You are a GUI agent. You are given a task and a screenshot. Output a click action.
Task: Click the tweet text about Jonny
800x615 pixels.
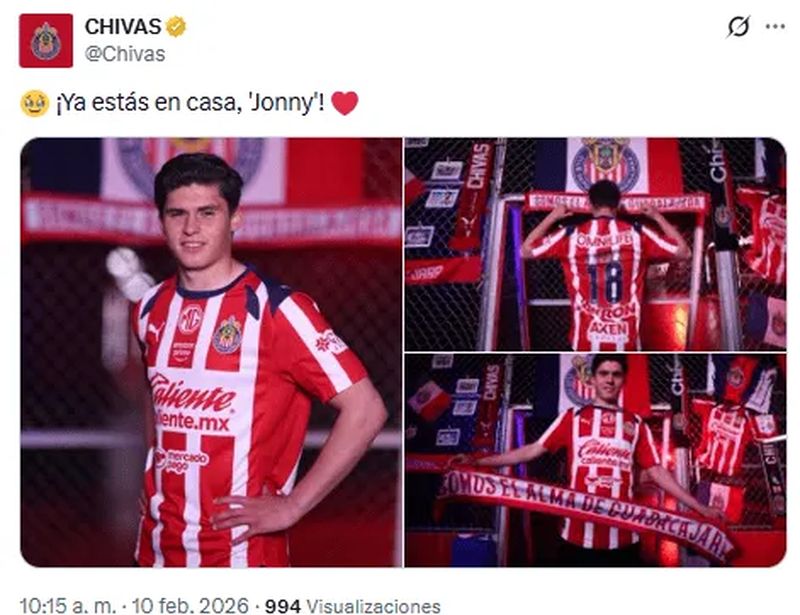(190, 103)
